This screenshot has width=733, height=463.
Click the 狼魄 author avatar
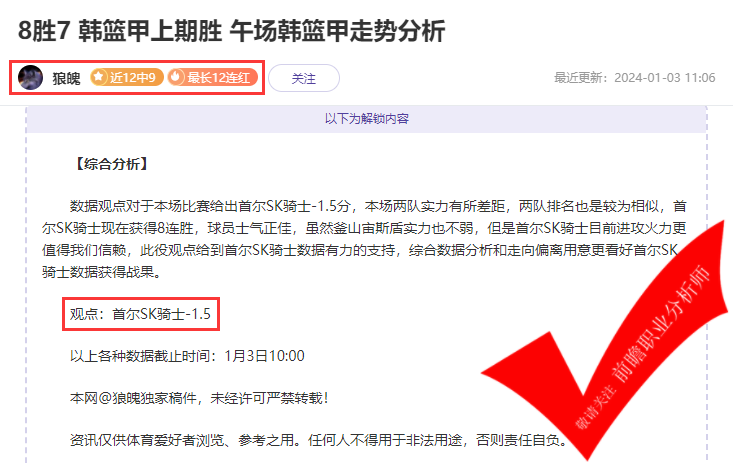click(30, 78)
